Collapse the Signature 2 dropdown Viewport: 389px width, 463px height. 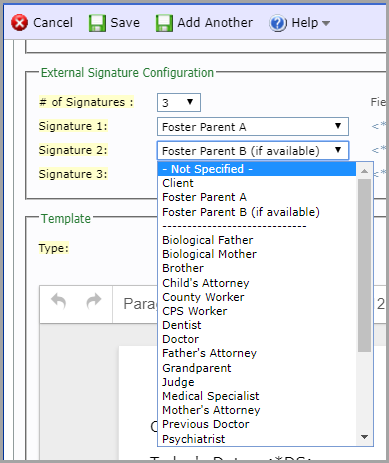point(253,151)
